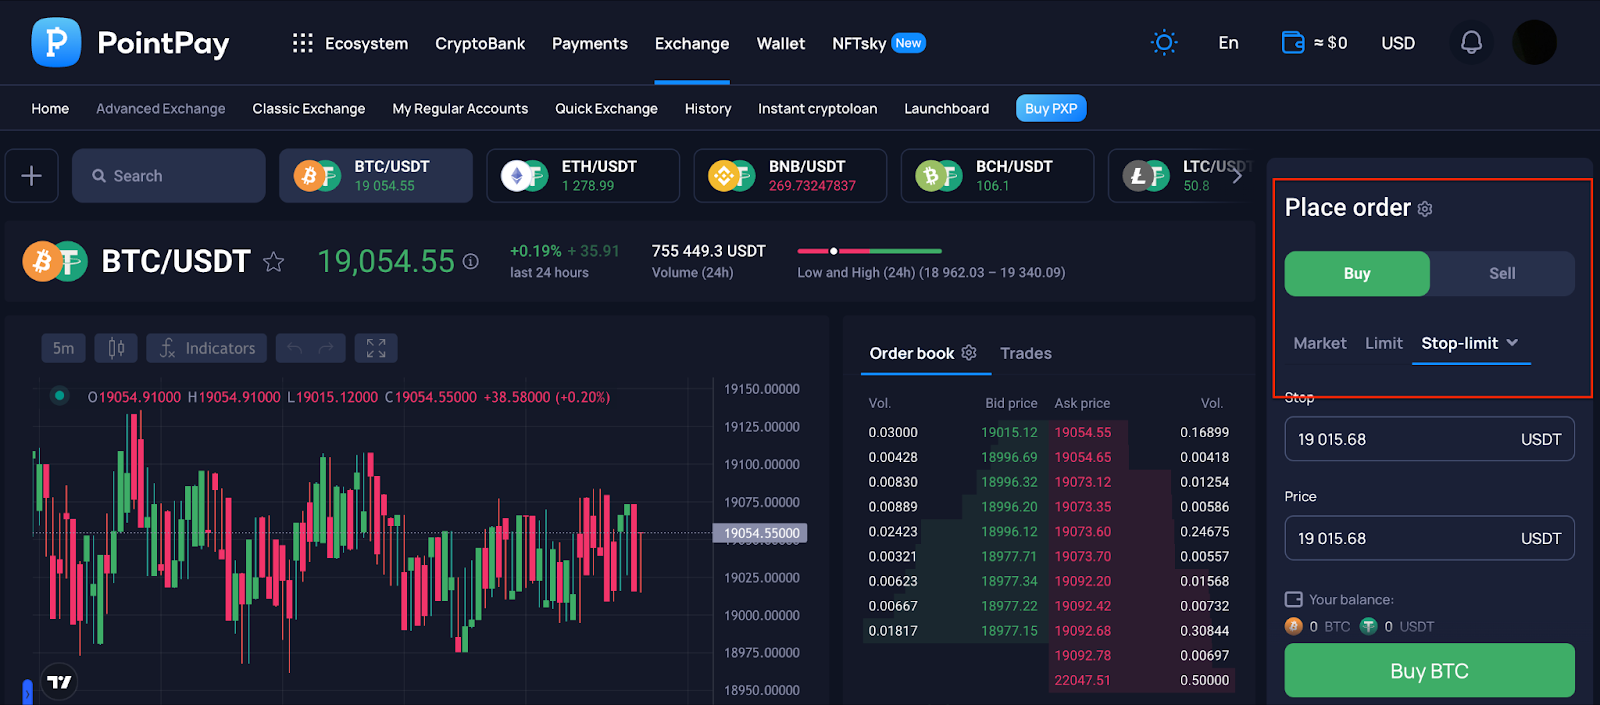Image resolution: width=1600 pixels, height=705 pixels.
Task: Open My Regular Accounts
Action: [x=460, y=108]
